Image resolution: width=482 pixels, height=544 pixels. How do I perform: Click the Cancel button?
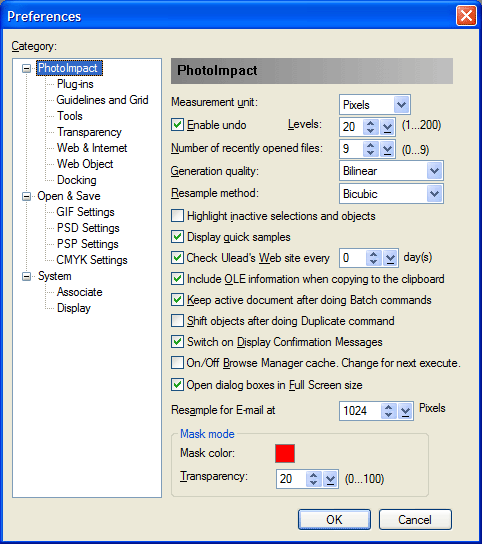[415, 519]
